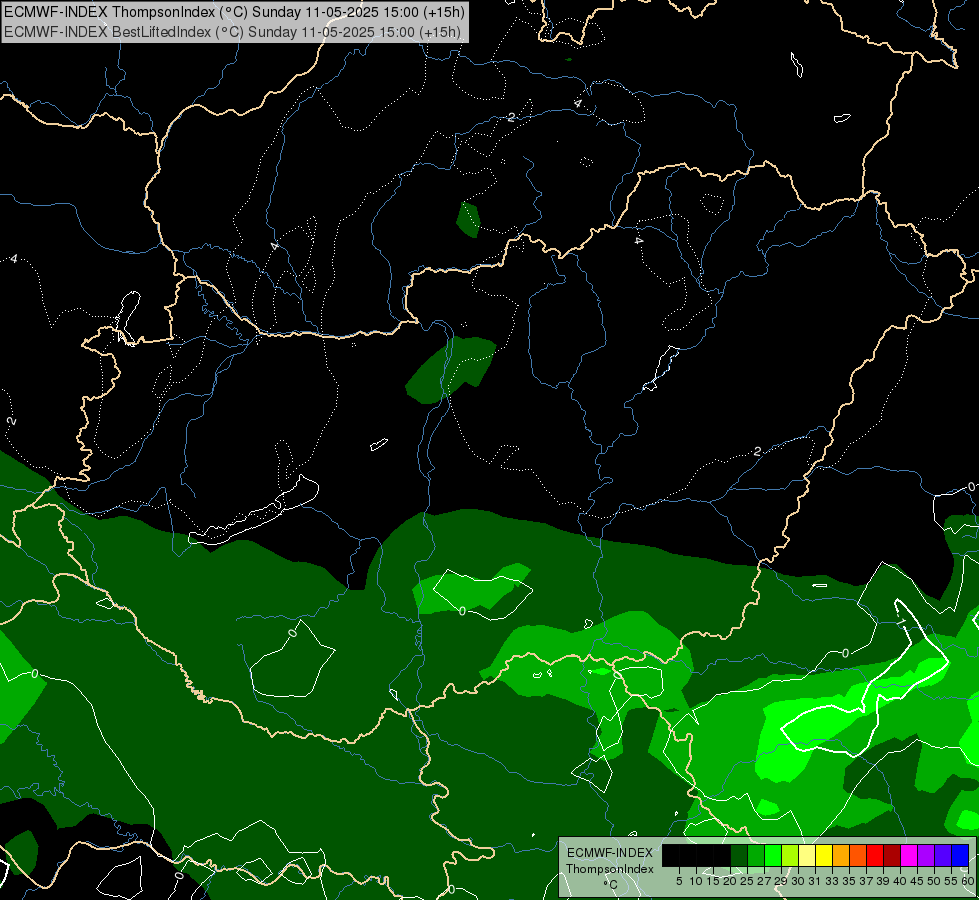Click the °C unit label in the legend
This screenshot has height=900, width=979.
pos(611,885)
